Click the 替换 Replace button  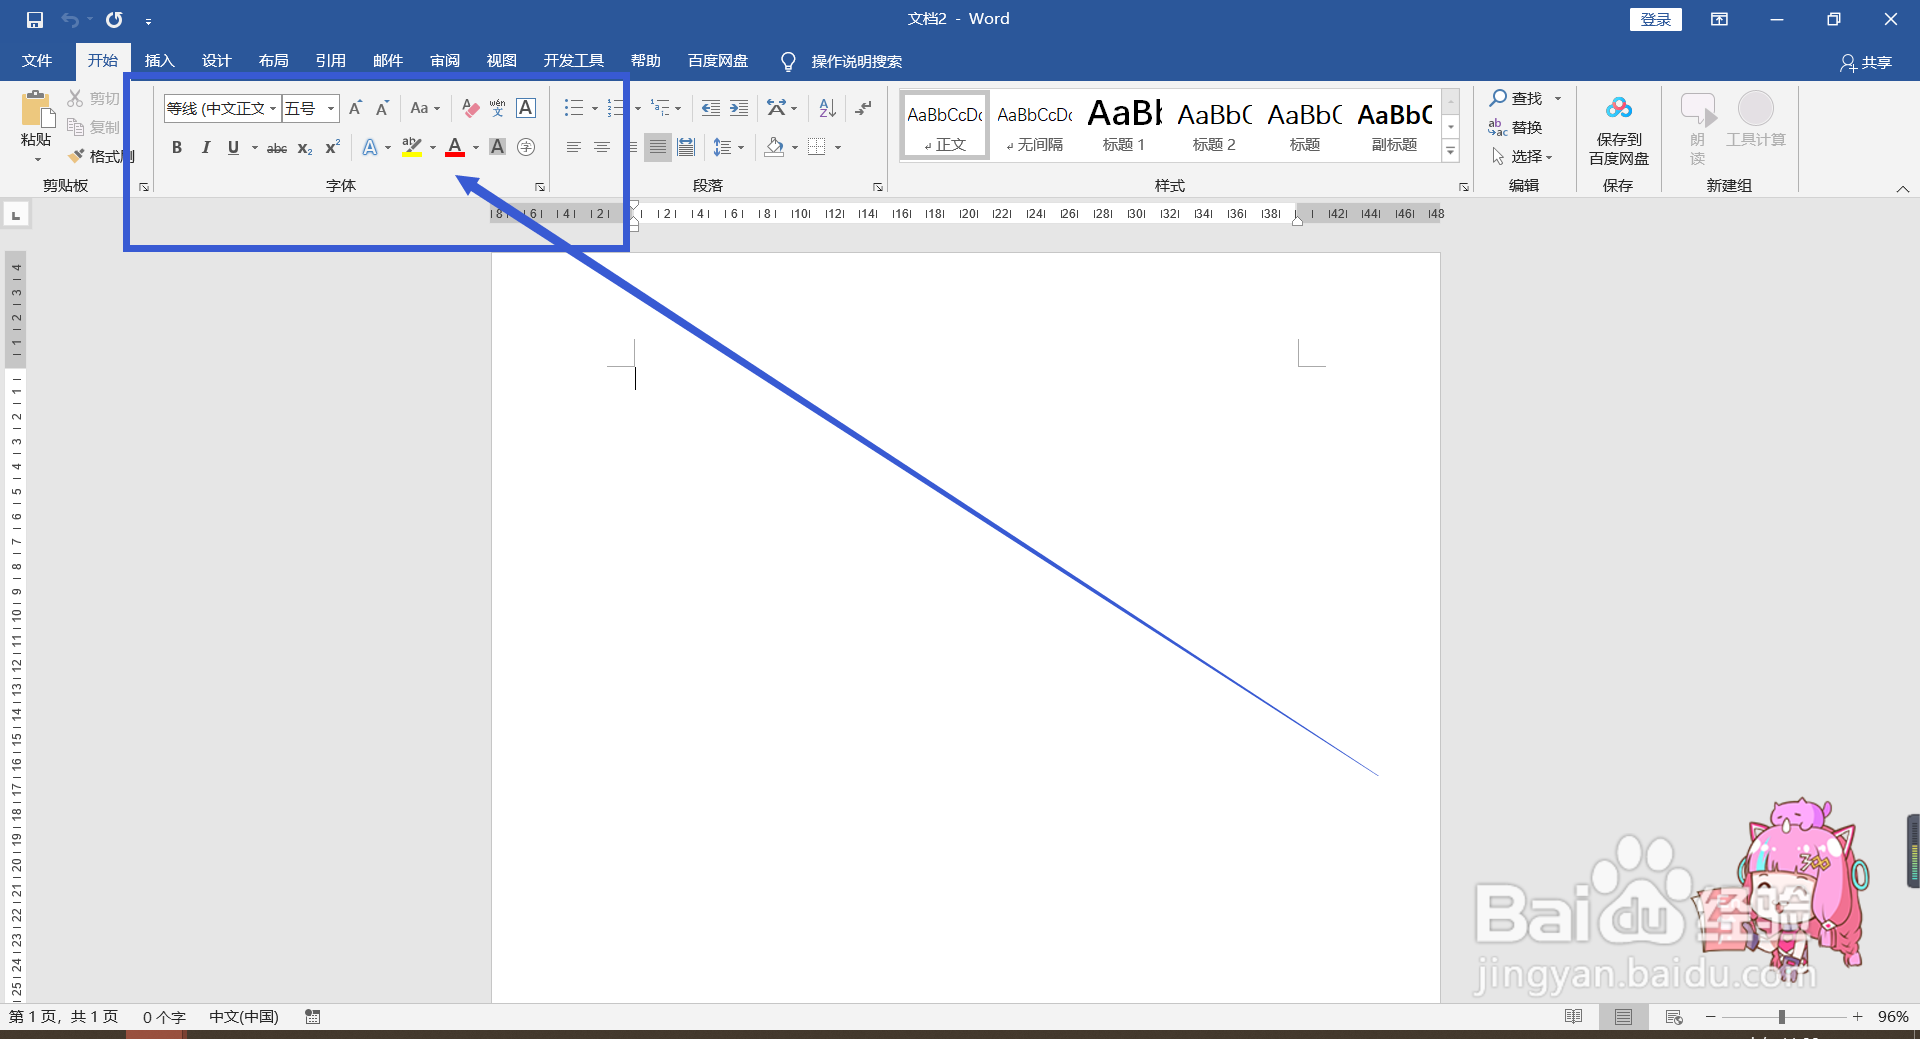[x=1516, y=127]
